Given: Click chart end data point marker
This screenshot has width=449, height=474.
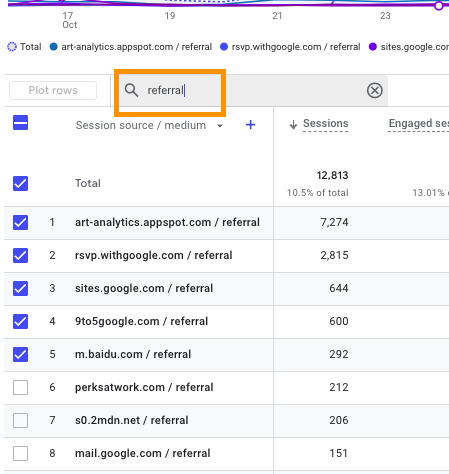Looking at the screenshot, I should (x=439, y=6).
